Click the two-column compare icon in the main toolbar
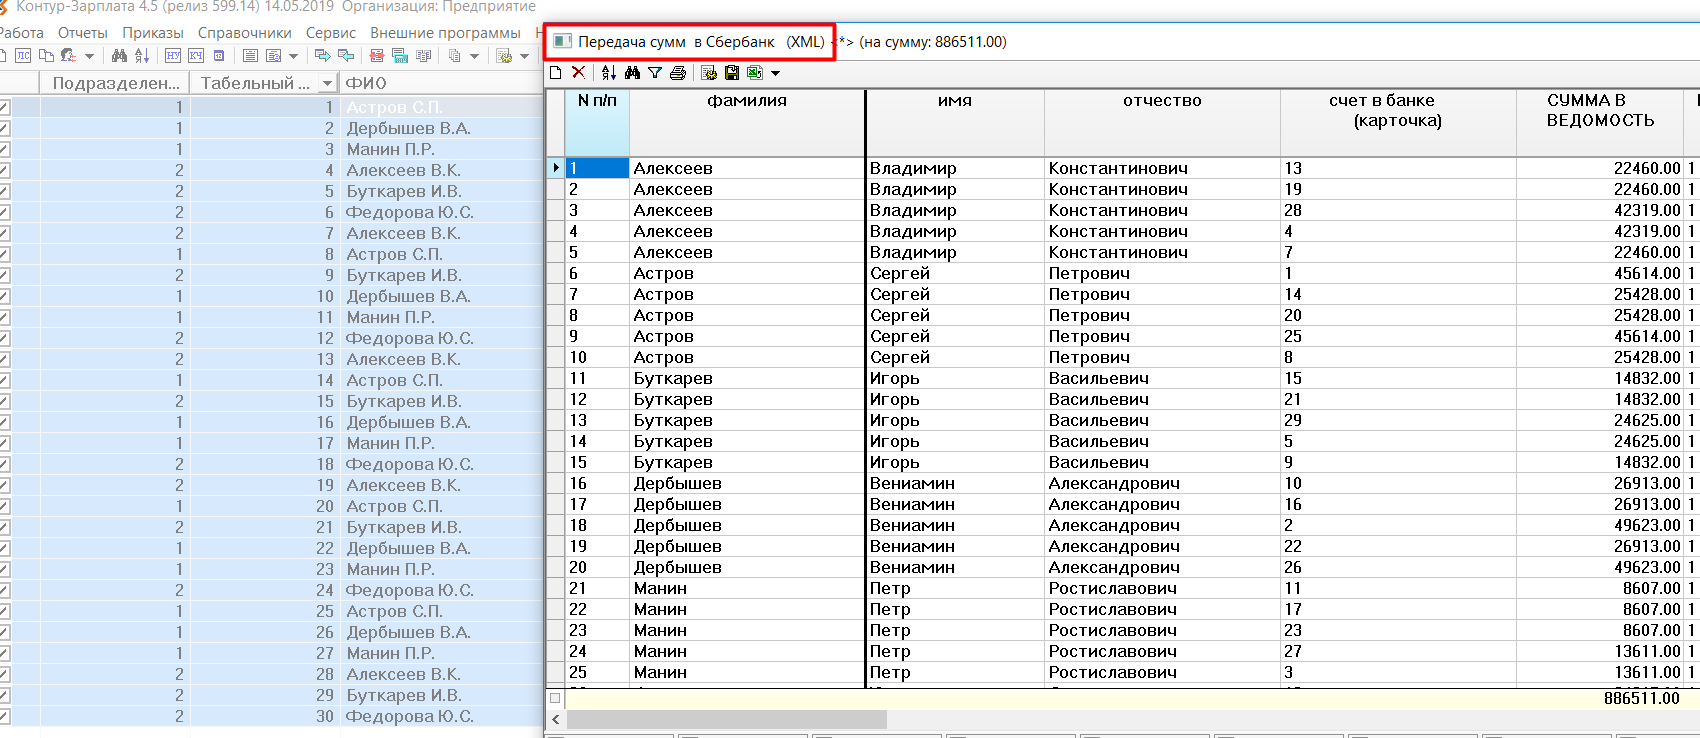This screenshot has height=738, width=1700. pos(423,55)
